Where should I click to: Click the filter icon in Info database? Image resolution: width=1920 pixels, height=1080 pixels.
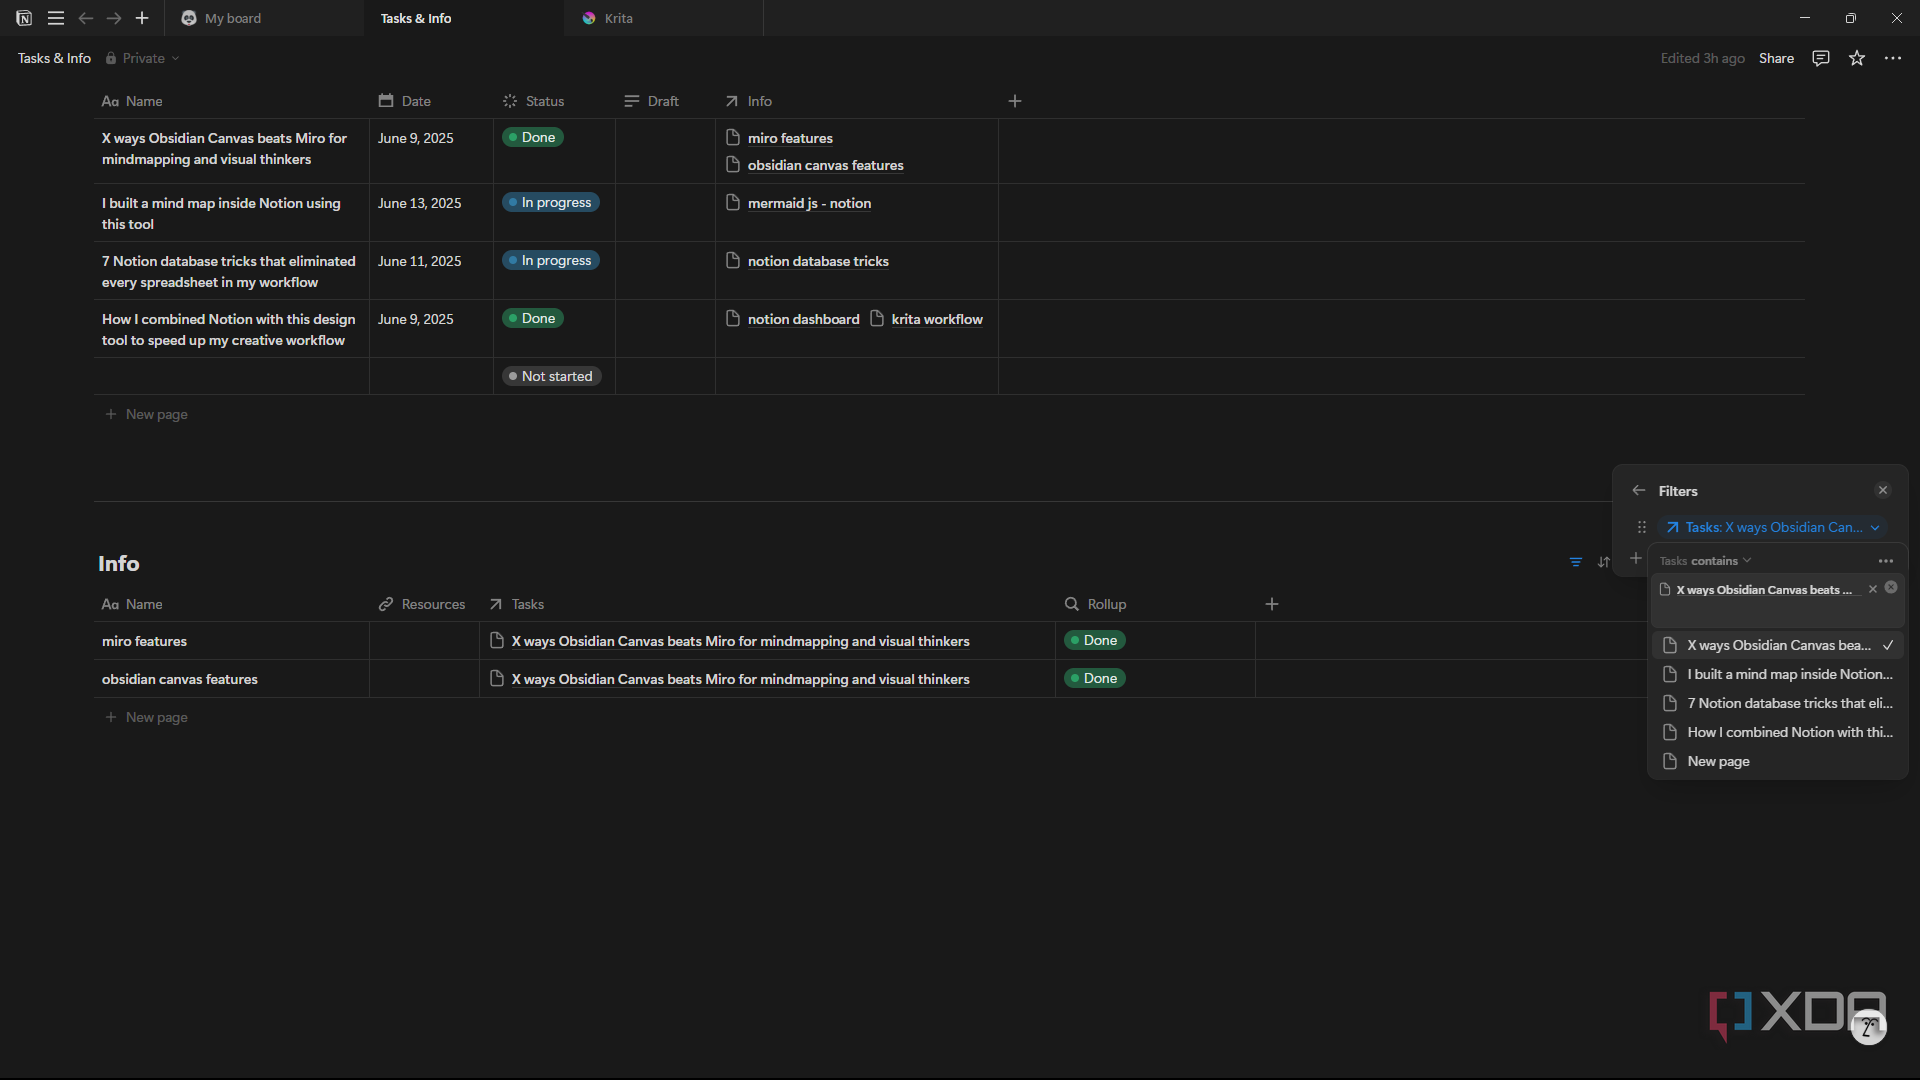pos(1576,562)
